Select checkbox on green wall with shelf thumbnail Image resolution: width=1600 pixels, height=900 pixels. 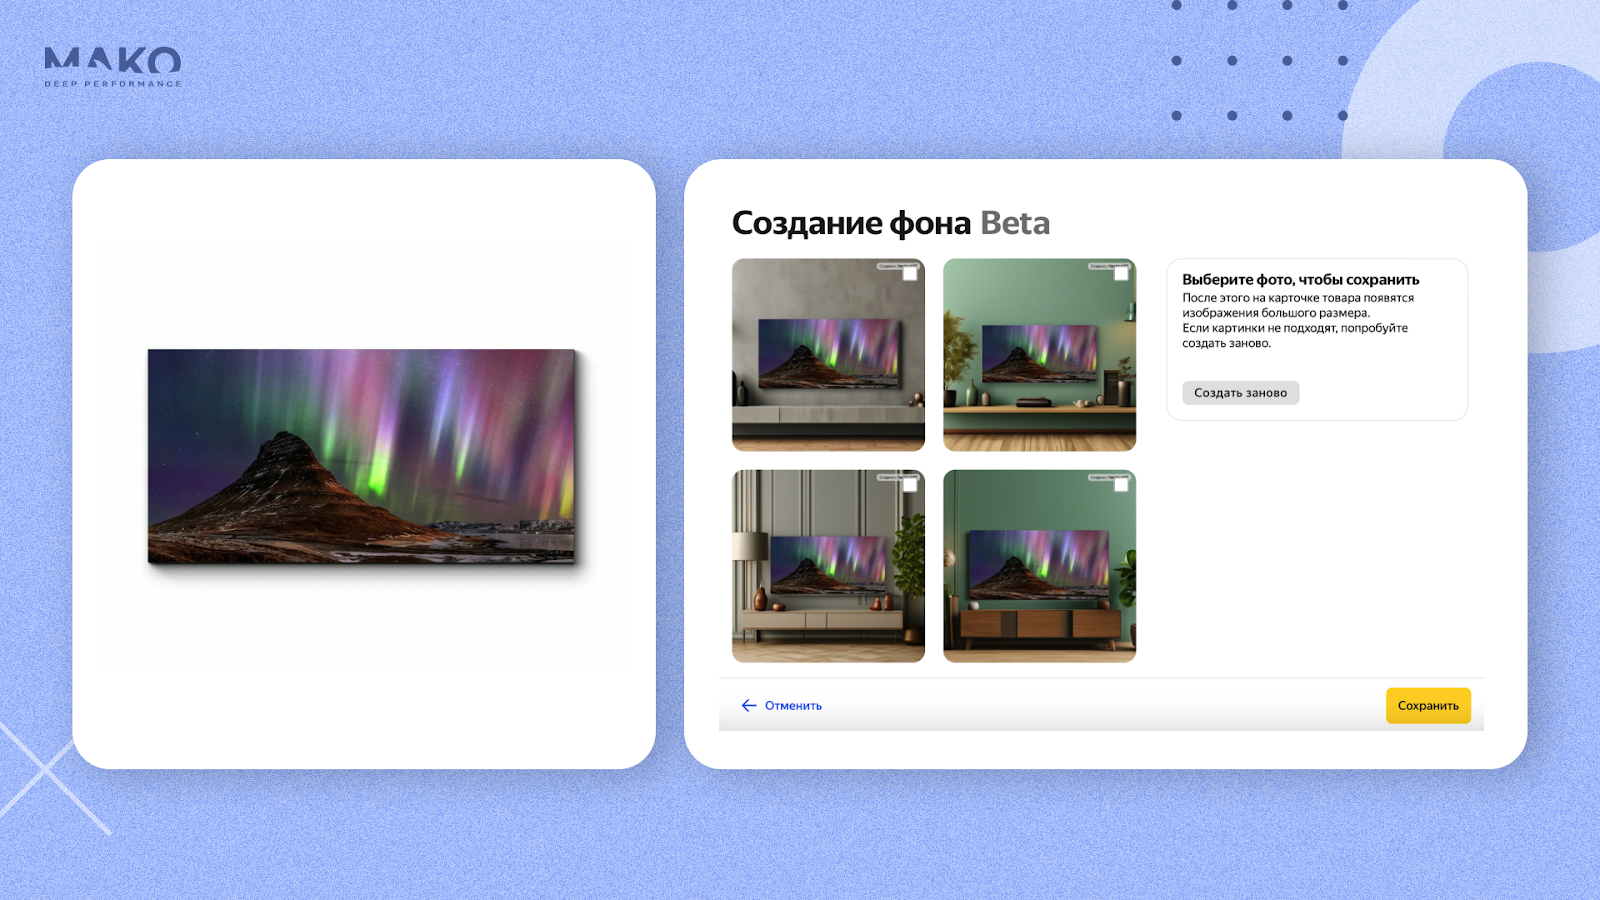tap(1121, 274)
